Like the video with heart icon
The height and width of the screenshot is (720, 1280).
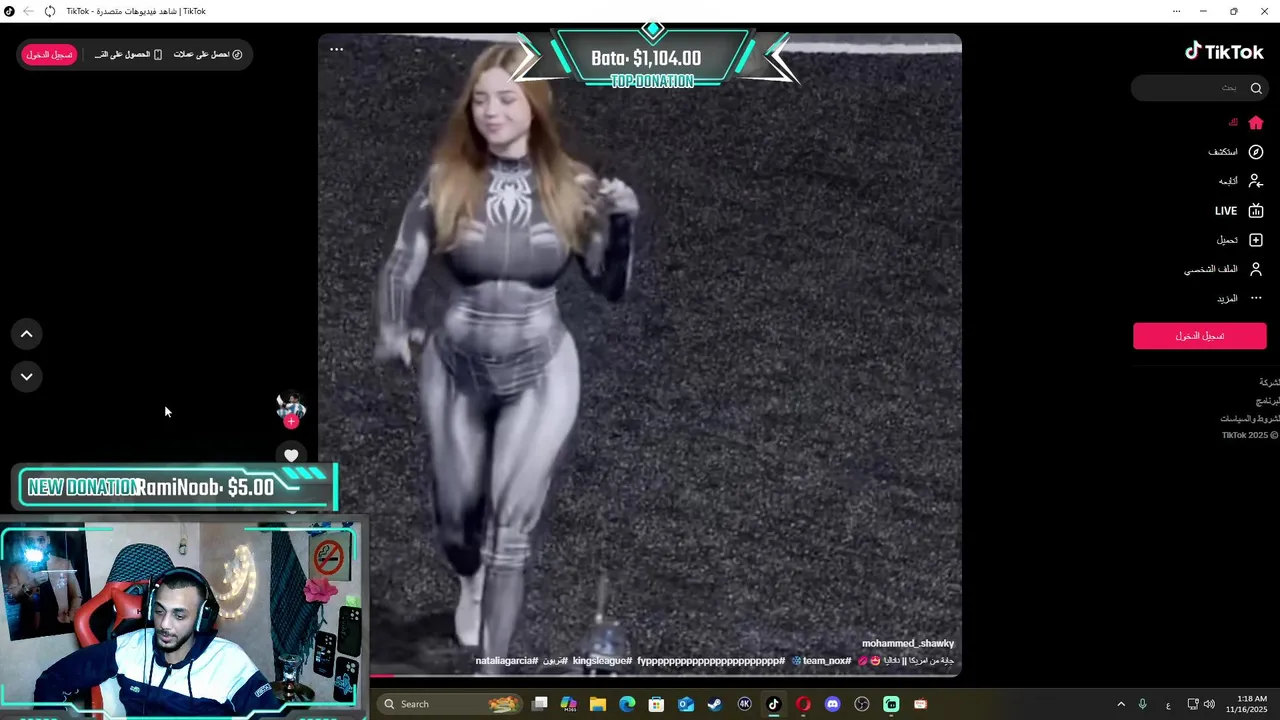(291, 456)
